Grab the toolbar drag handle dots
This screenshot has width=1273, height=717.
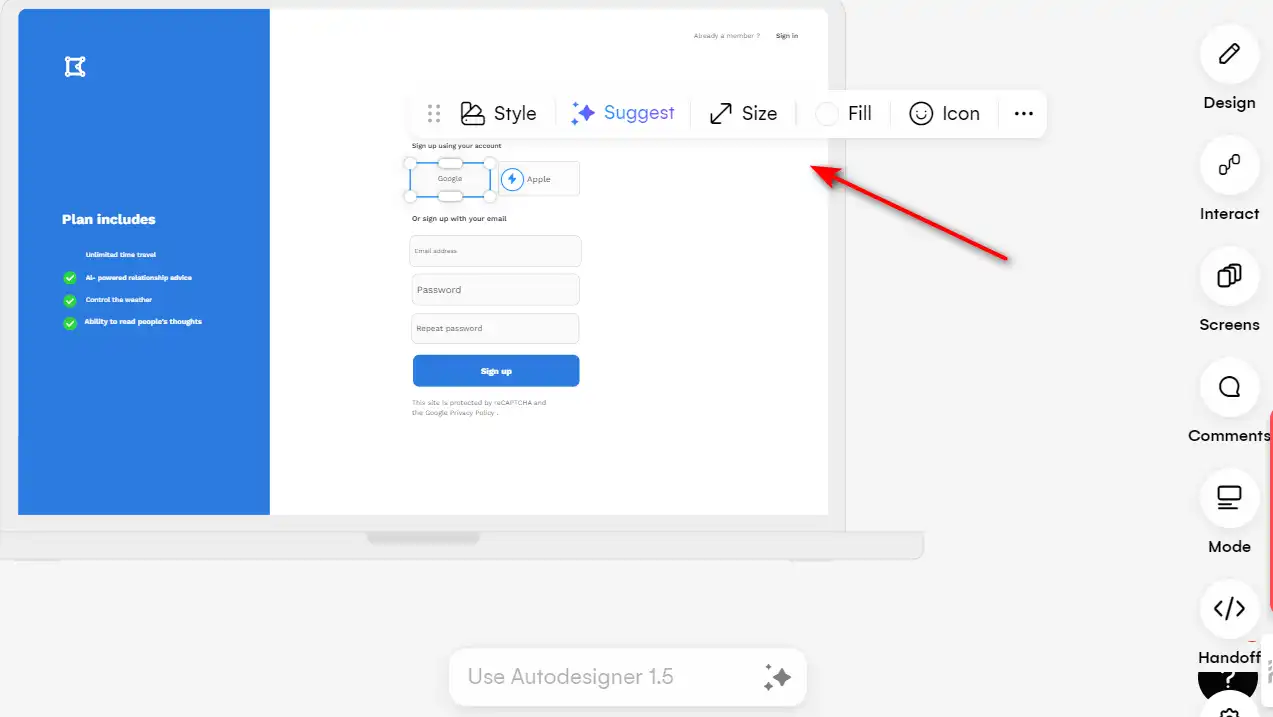(434, 113)
